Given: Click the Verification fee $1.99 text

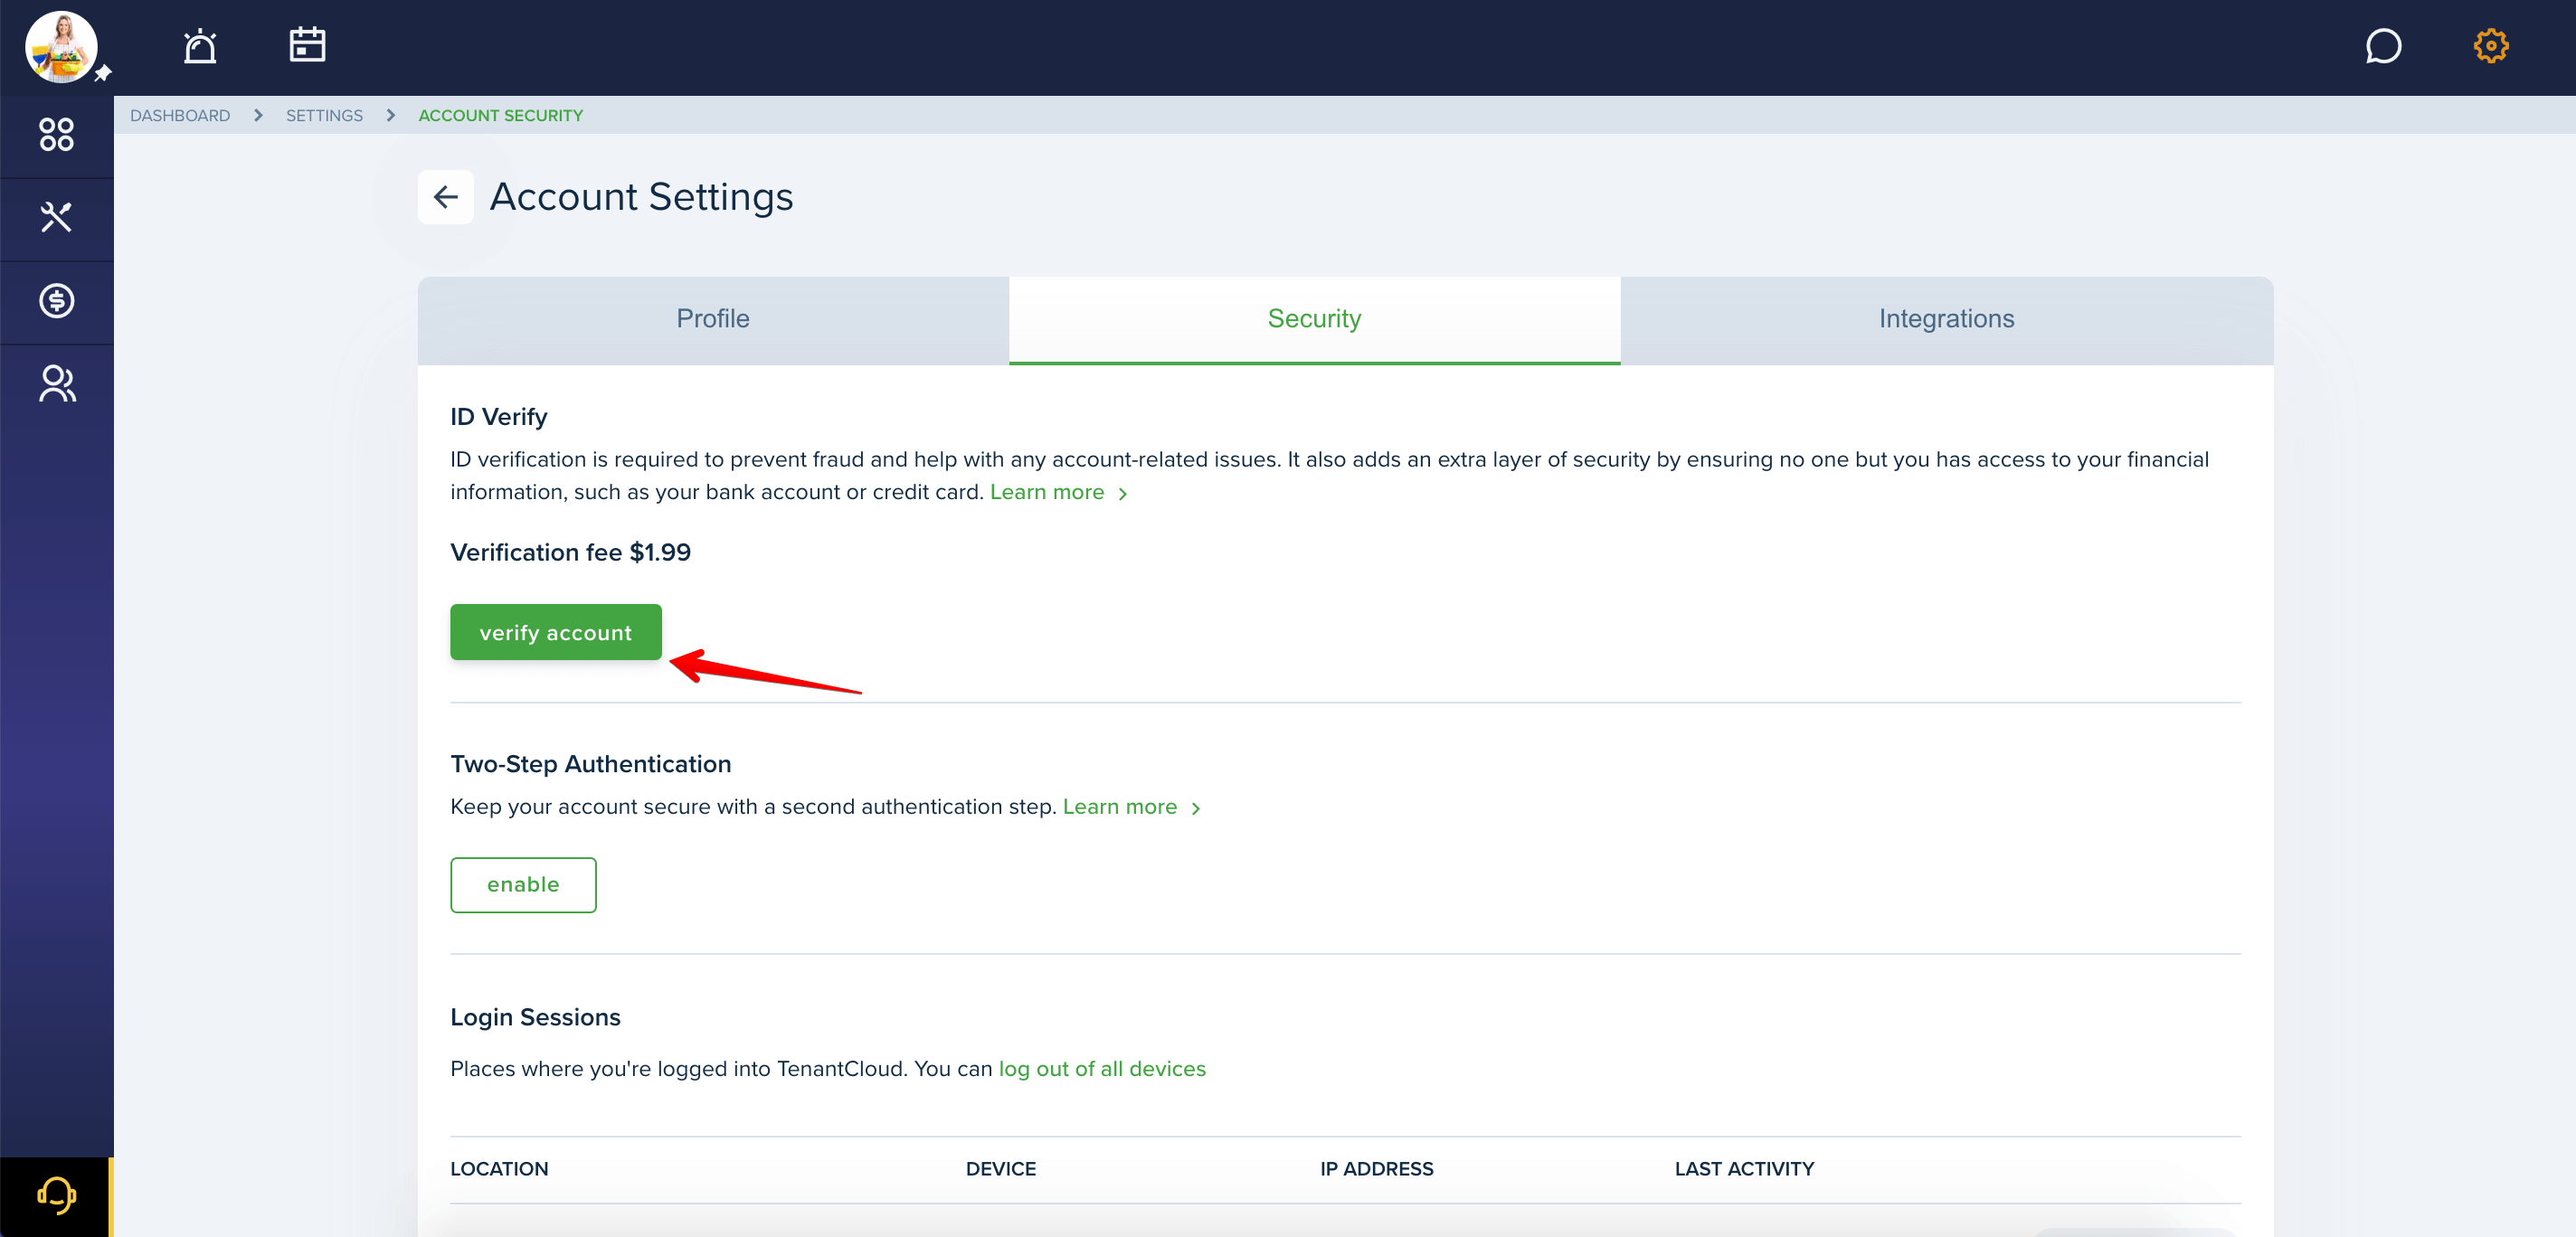Looking at the screenshot, I should tap(570, 552).
